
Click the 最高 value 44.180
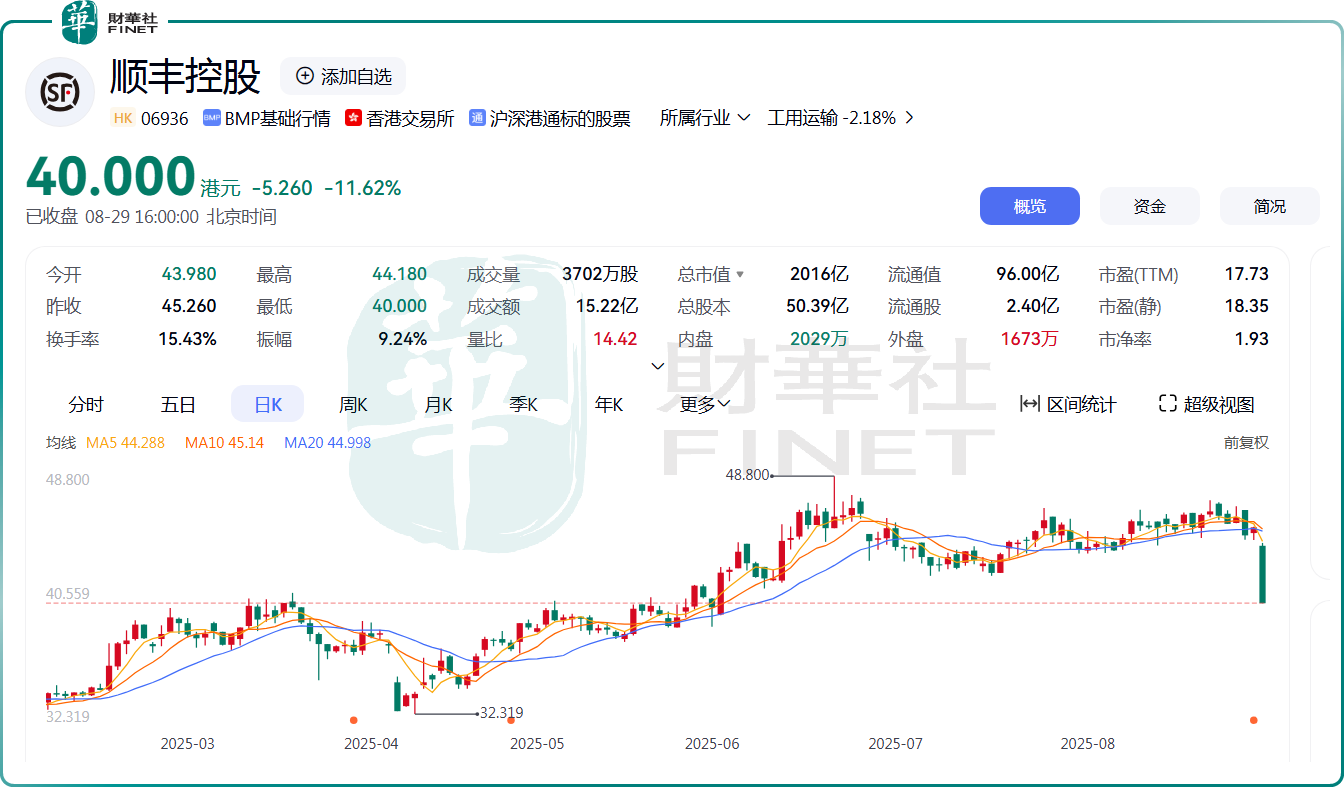pyautogui.click(x=399, y=274)
